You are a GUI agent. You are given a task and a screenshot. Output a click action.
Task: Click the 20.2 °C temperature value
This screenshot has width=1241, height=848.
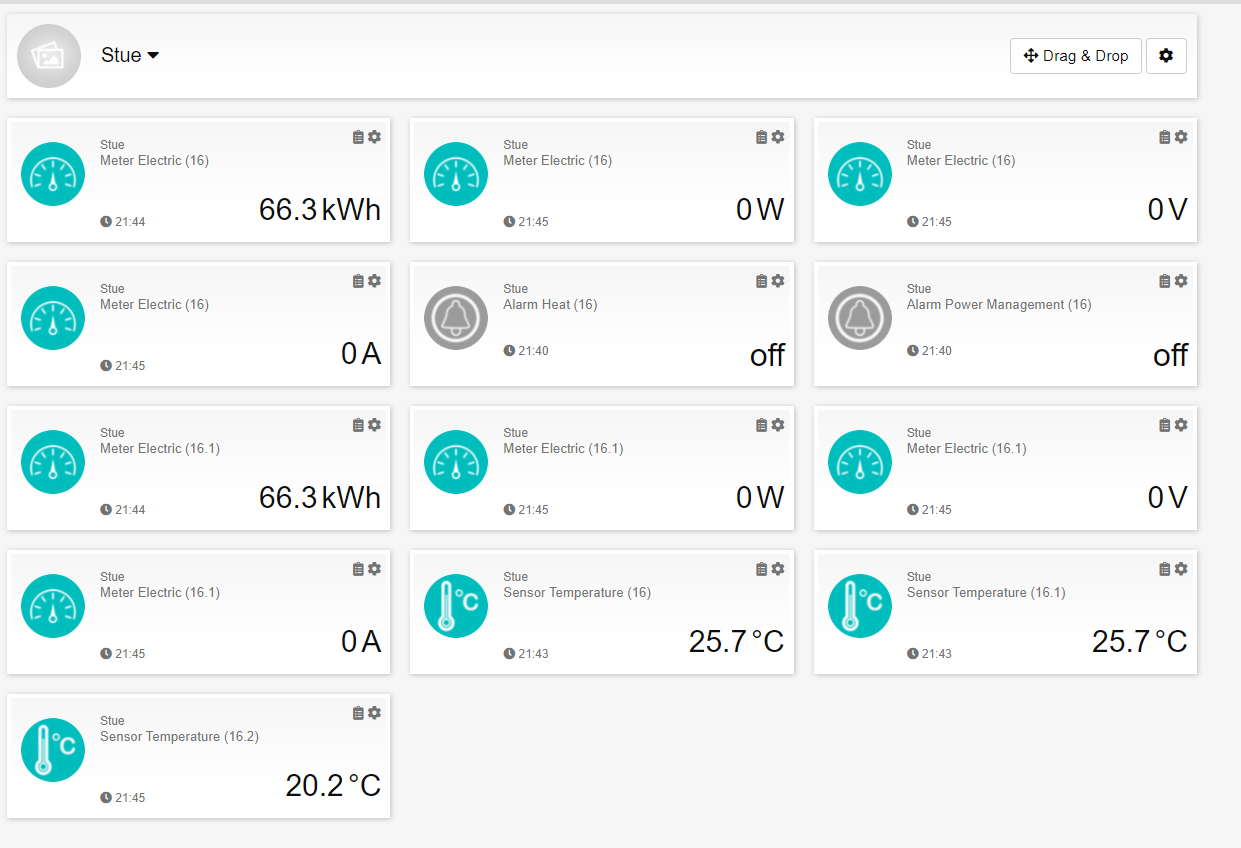pos(333,785)
